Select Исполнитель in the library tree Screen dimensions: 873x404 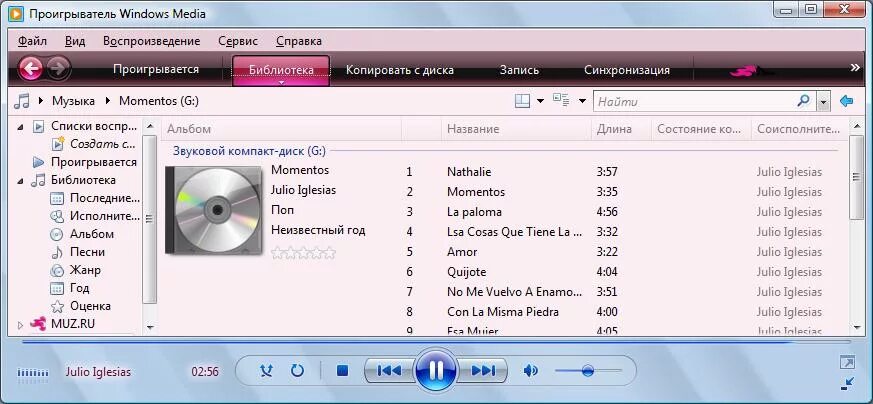tap(105, 216)
